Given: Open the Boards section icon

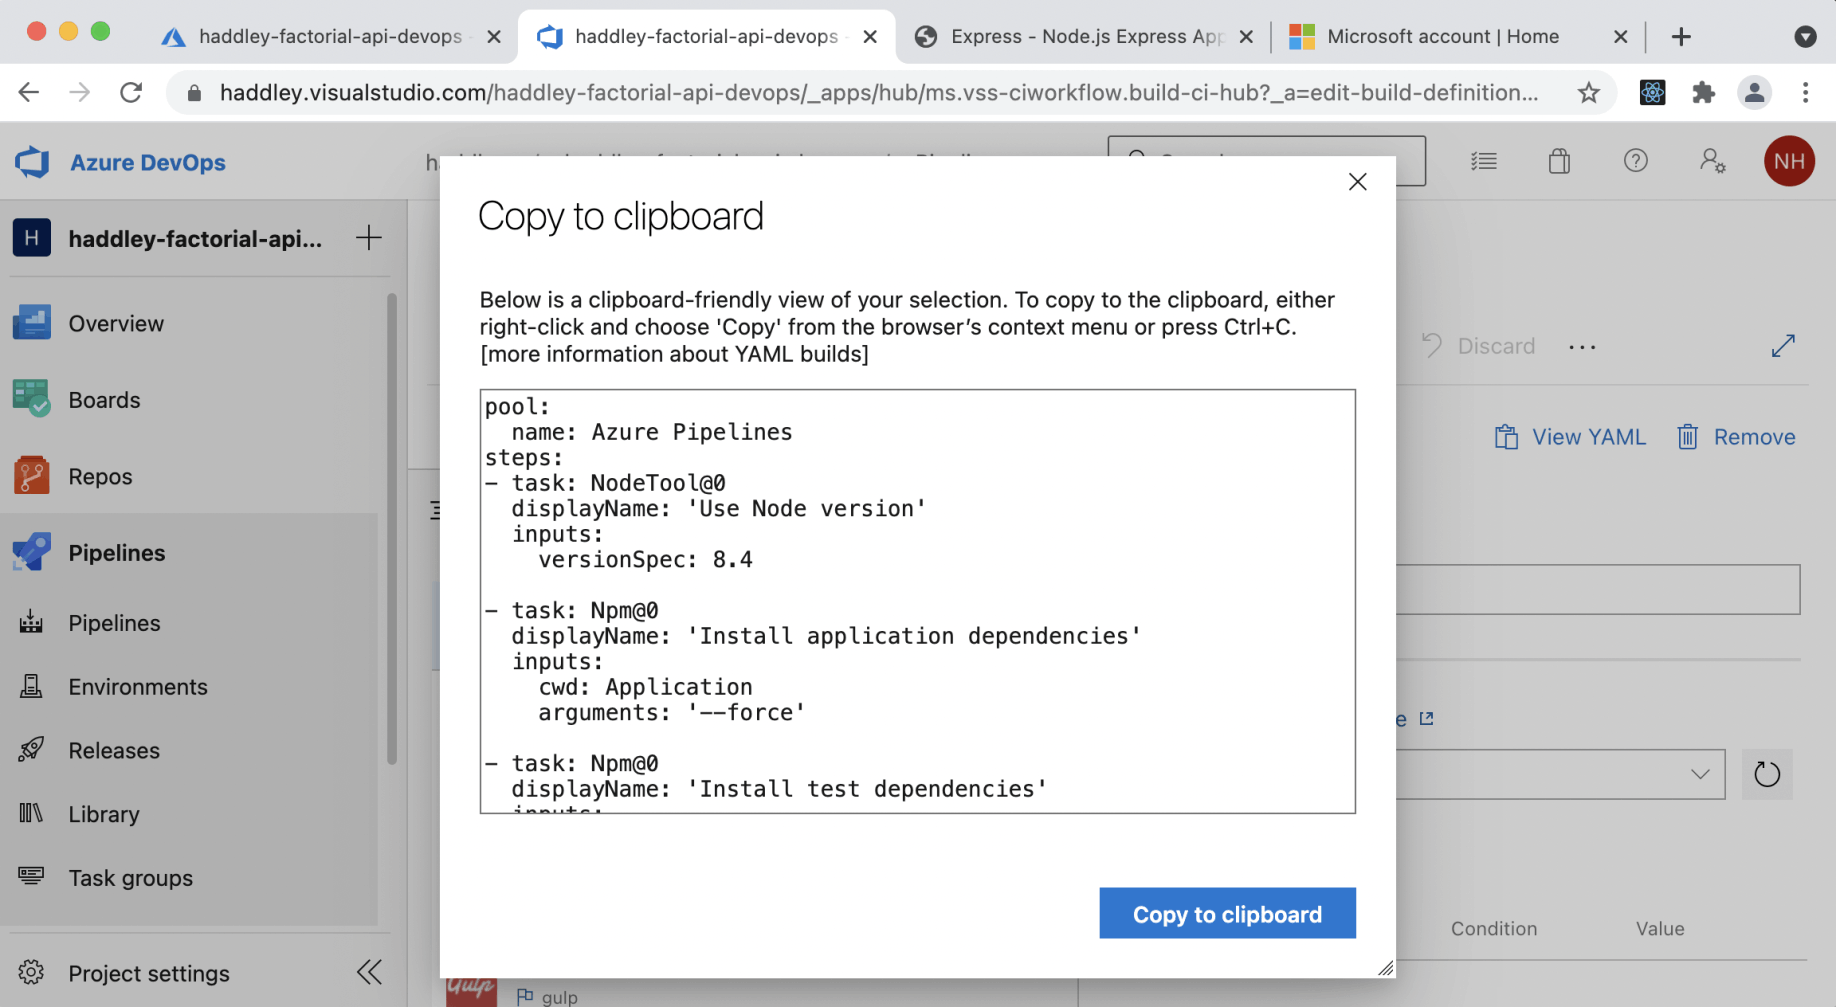Looking at the screenshot, I should [x=32, y=399].
